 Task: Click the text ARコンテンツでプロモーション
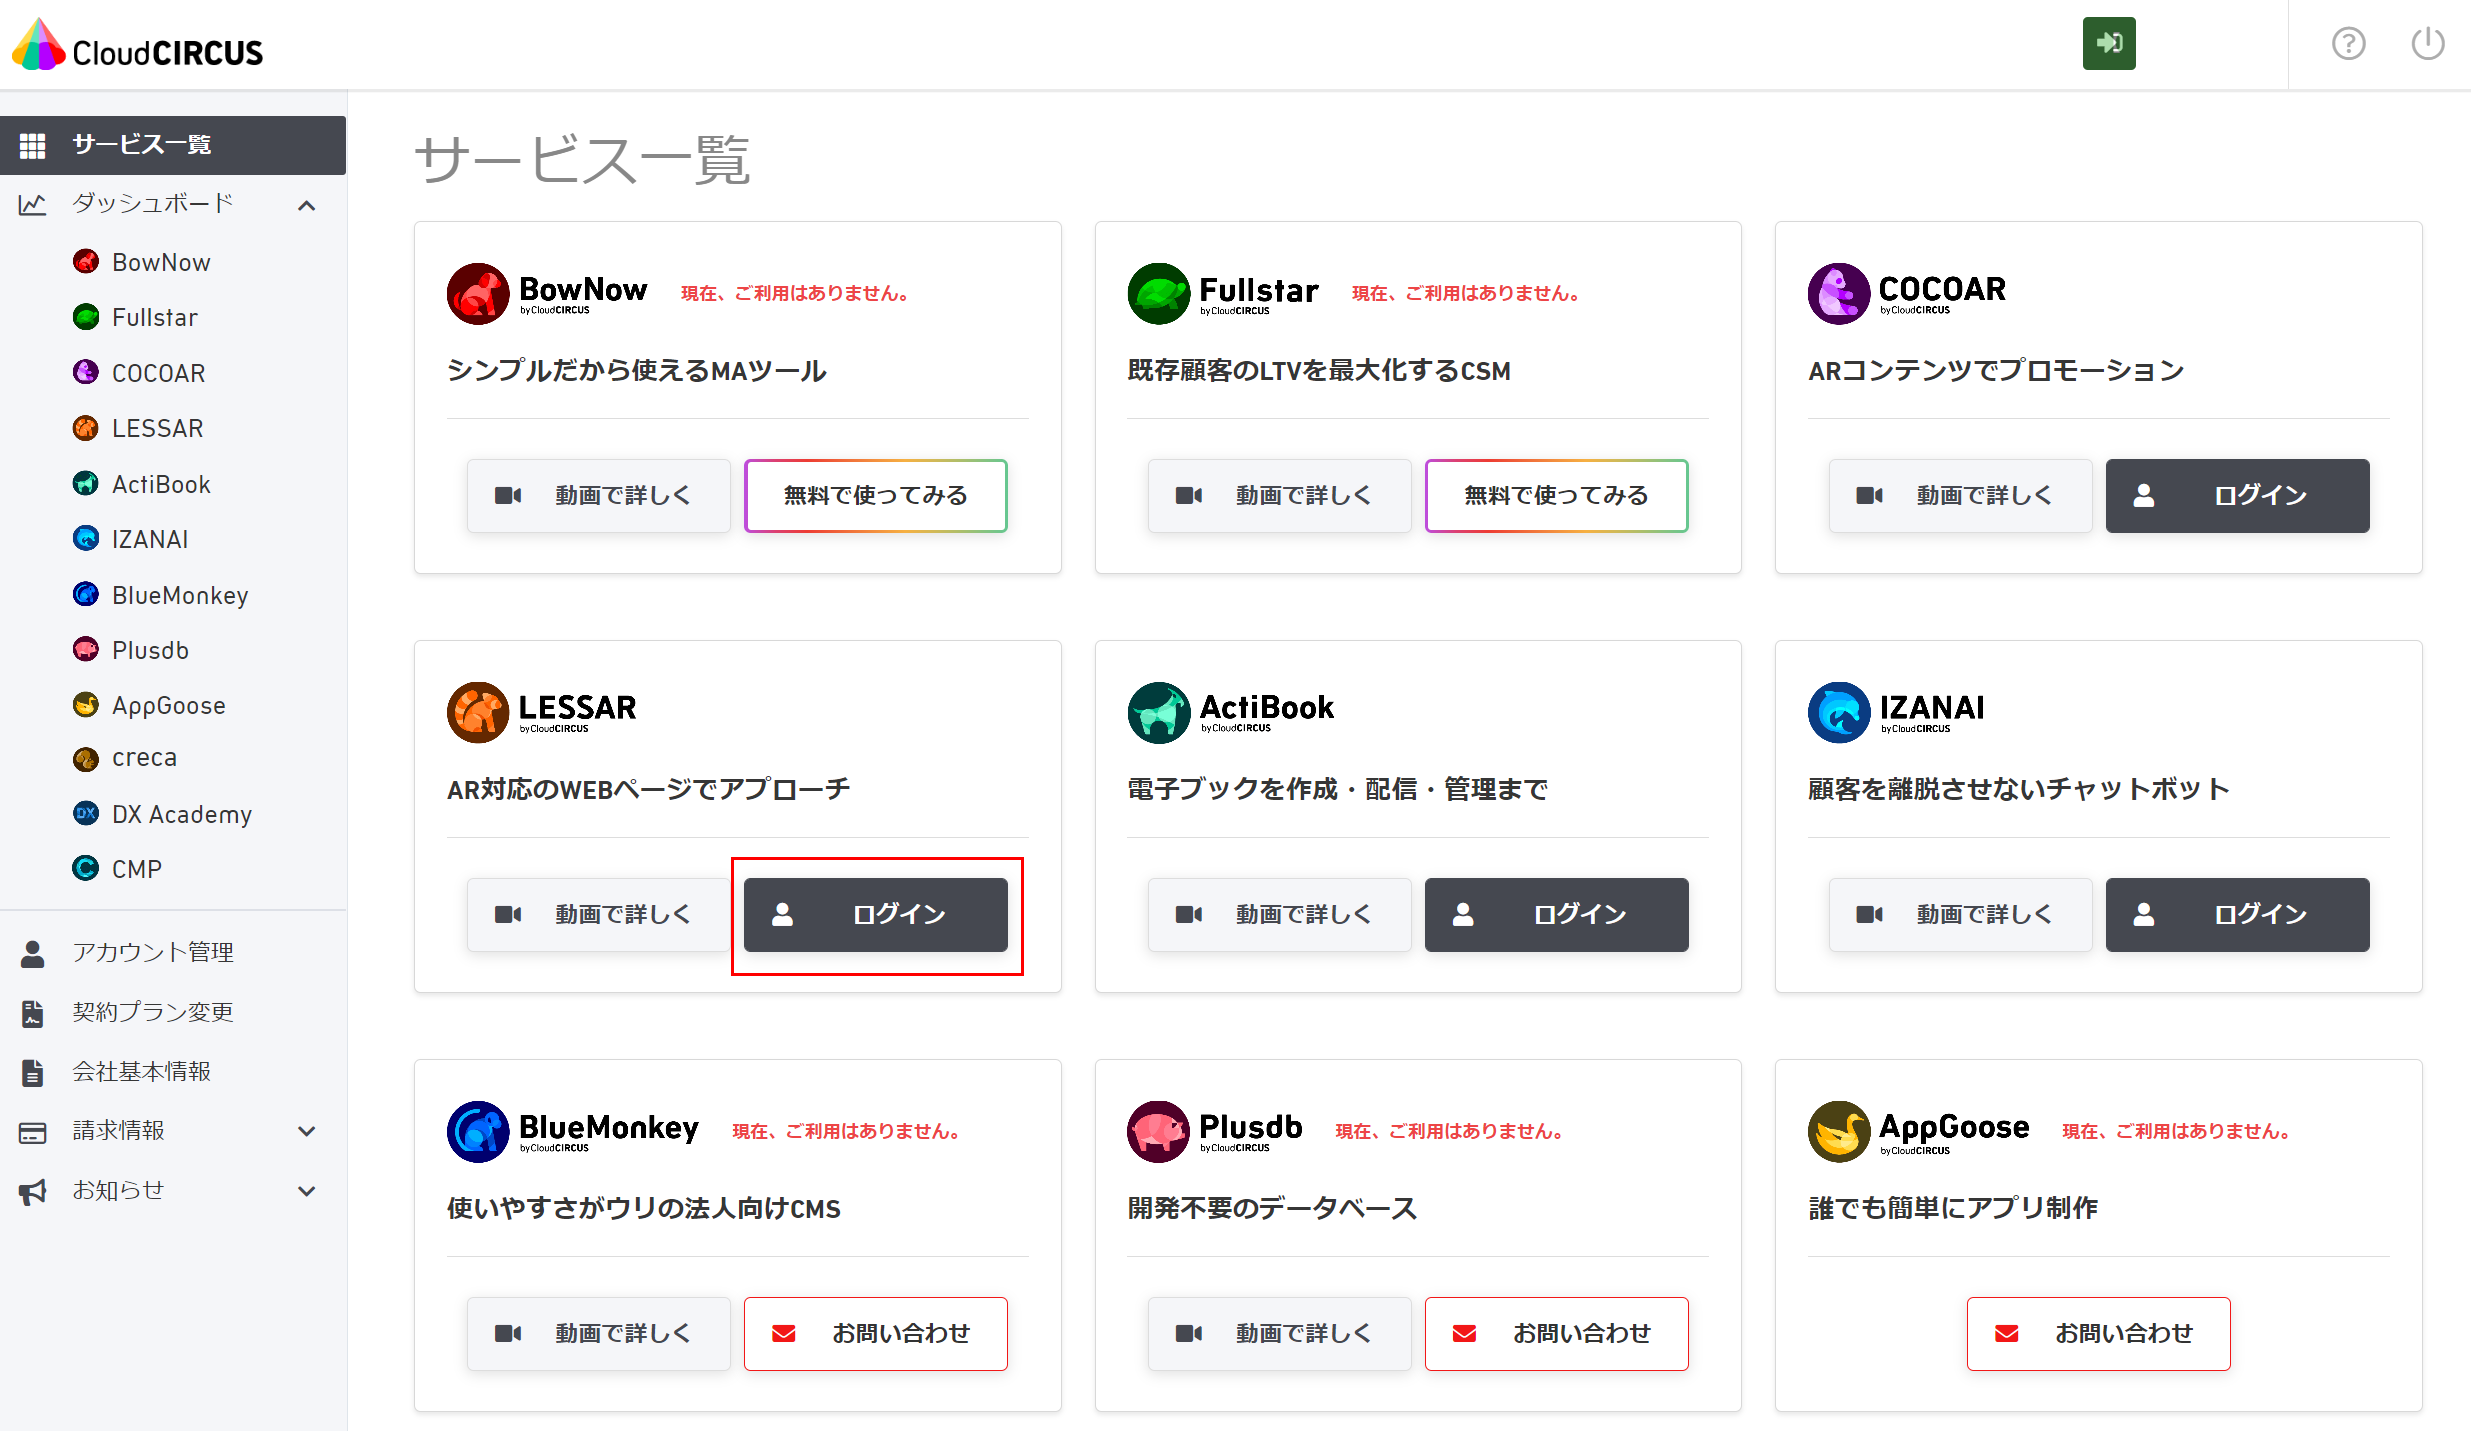(1996, 371)
